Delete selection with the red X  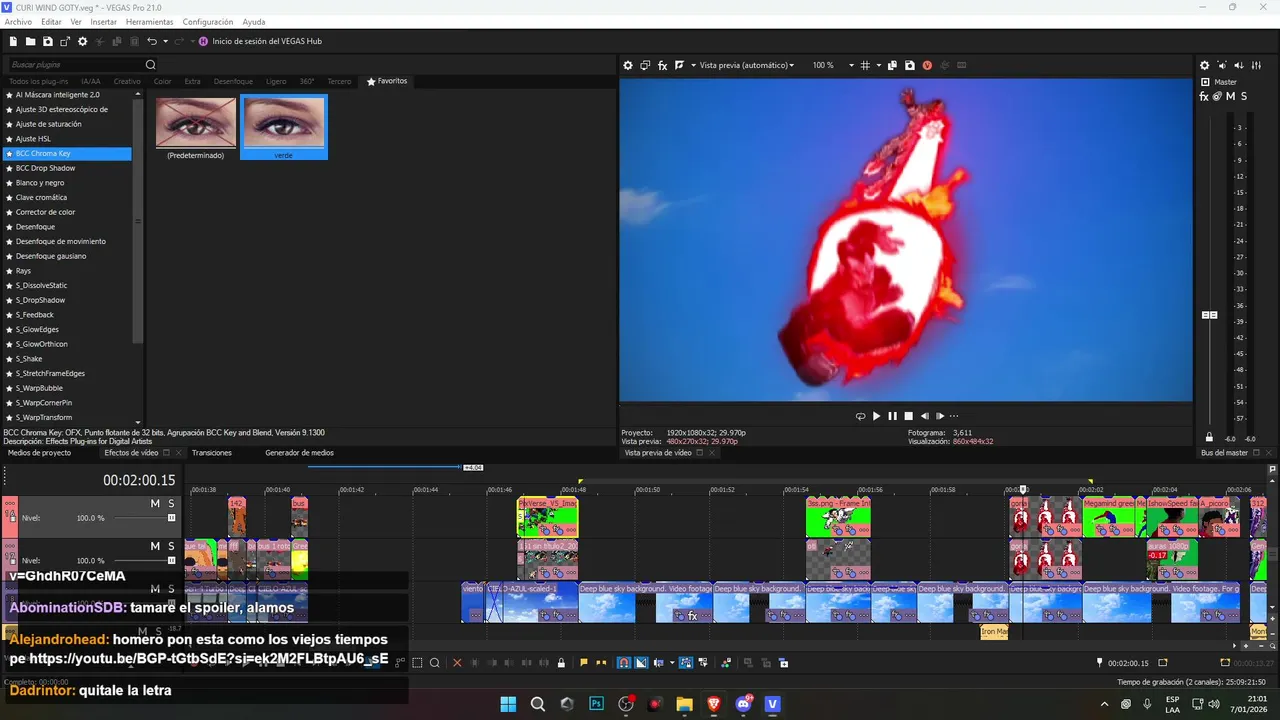click(x=457, y=663)
